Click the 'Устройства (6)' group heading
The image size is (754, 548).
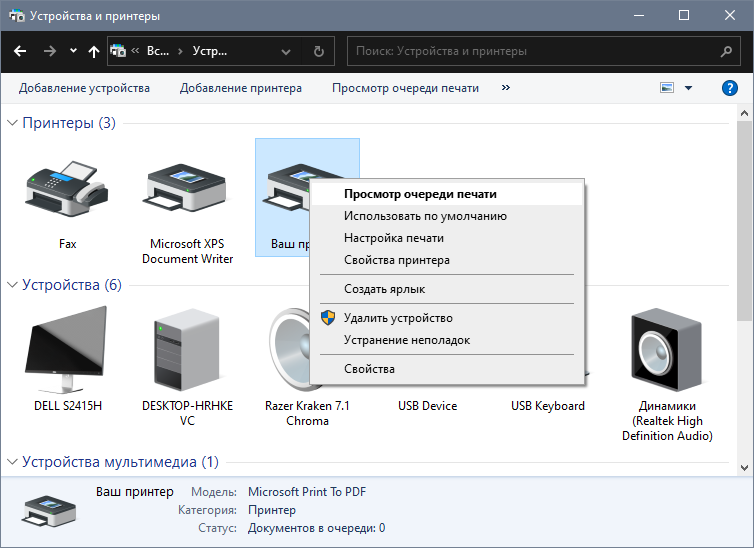72,285
